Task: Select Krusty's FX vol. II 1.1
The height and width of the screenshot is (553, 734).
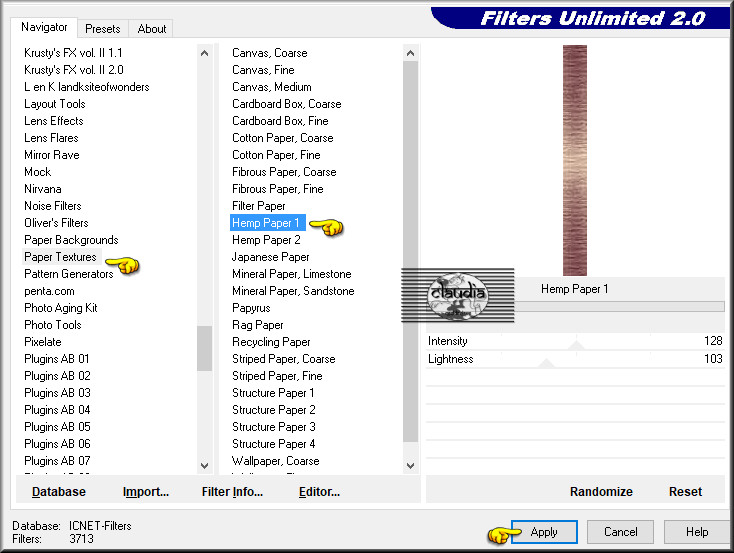Action: [x=73, y=53]
